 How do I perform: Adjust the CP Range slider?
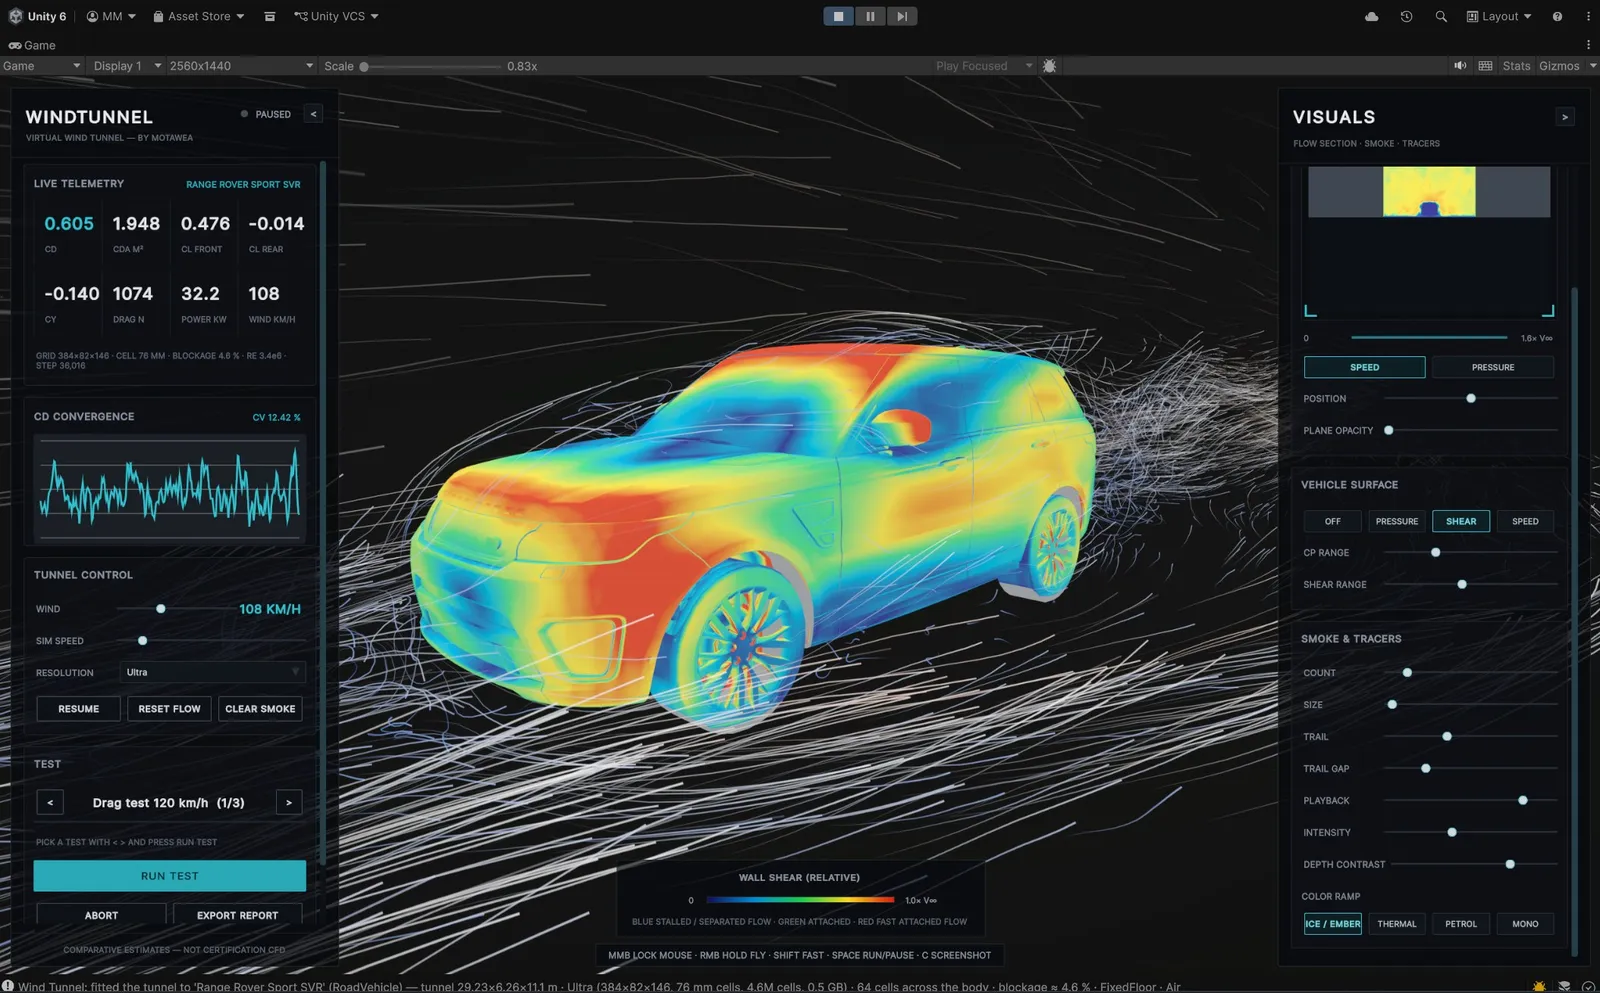[x=1470, y=552]
